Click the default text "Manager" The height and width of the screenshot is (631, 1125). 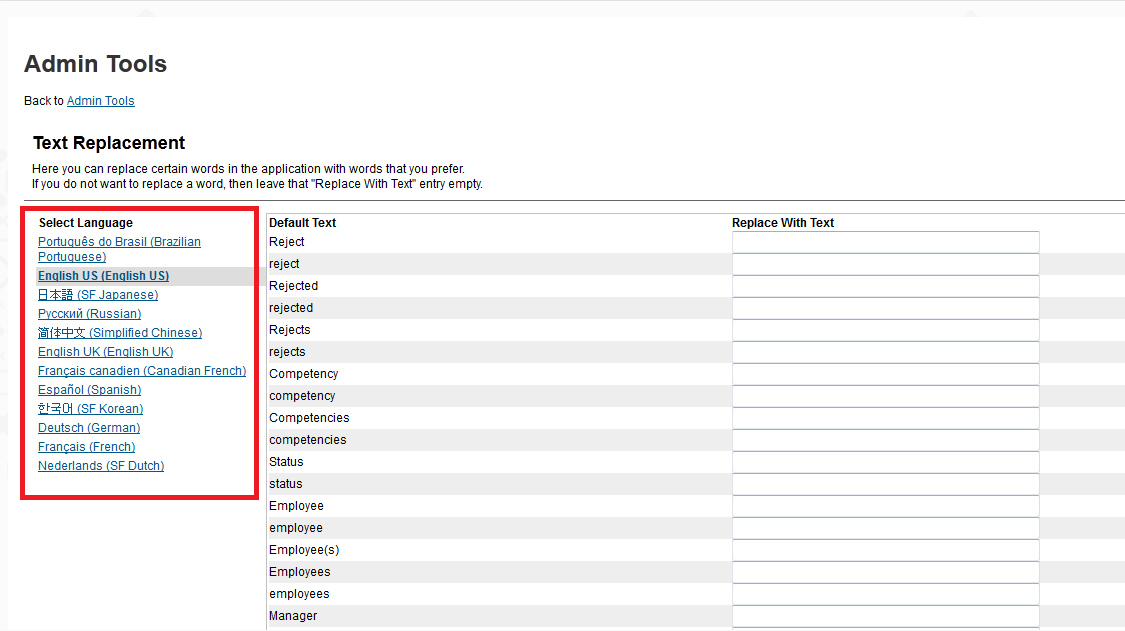point(293,616)
